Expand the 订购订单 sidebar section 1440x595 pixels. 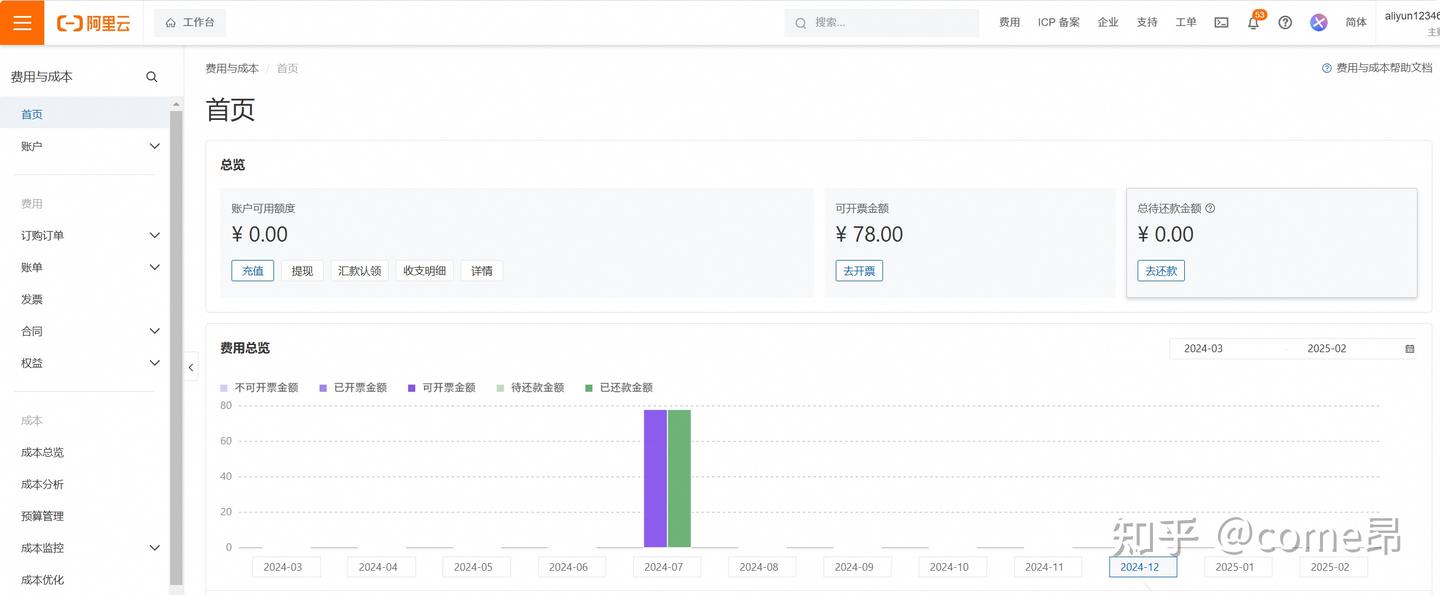pos(85,235)
